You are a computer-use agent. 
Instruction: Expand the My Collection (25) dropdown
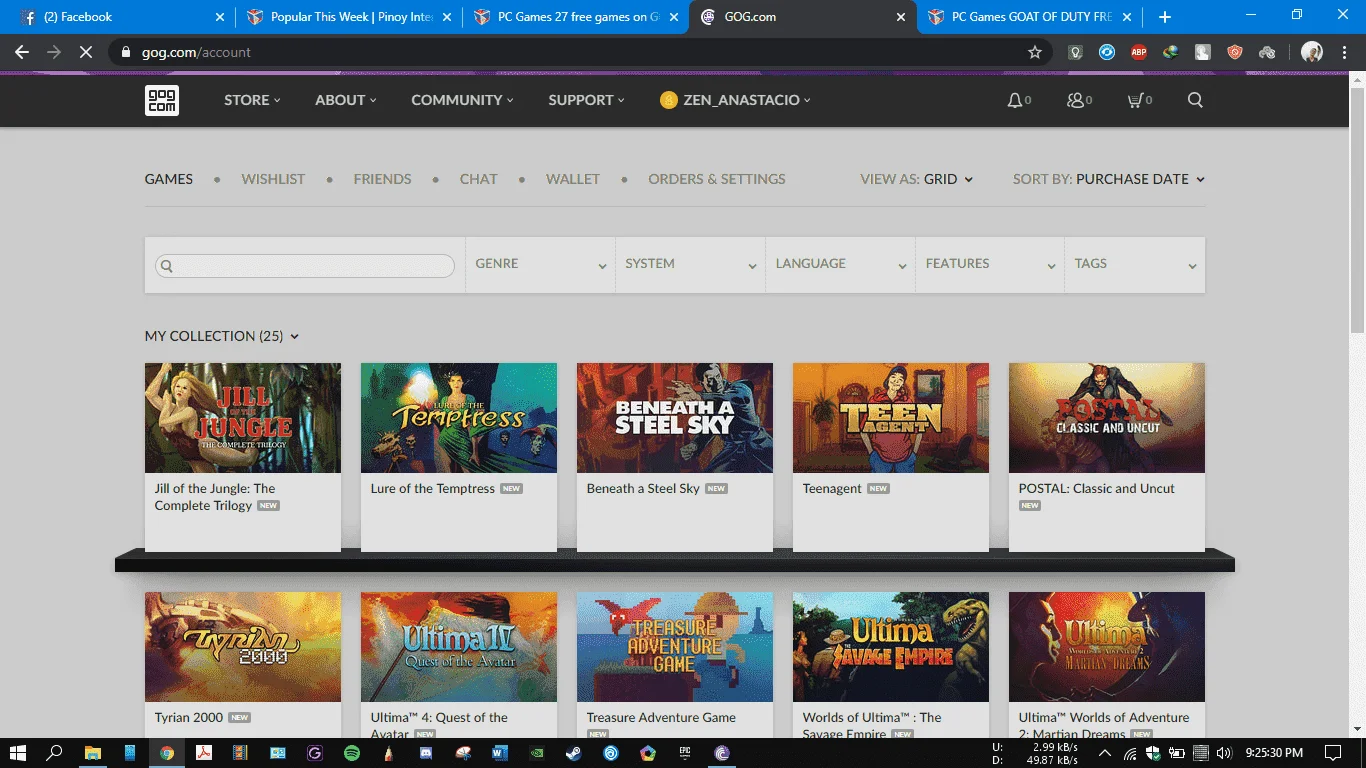coord(222,336)
